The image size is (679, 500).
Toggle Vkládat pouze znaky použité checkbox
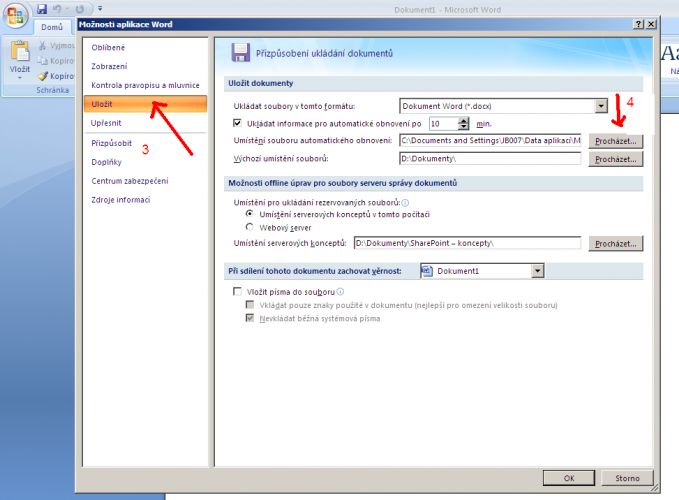[x=249, y=305]
